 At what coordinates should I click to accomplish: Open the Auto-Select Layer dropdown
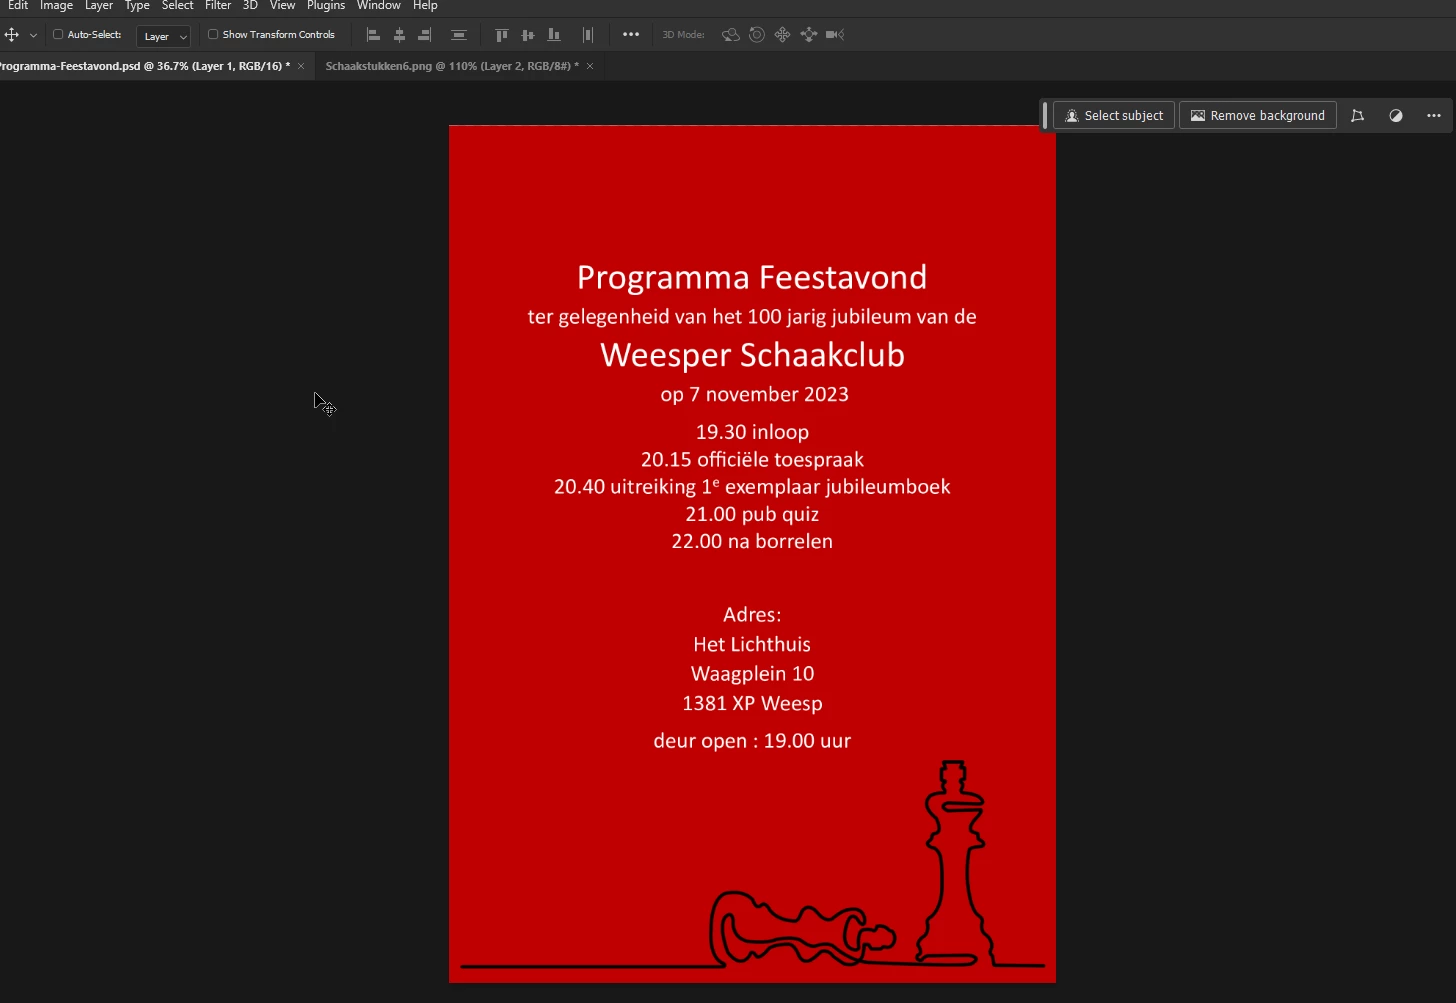click(x=163, y=36)
